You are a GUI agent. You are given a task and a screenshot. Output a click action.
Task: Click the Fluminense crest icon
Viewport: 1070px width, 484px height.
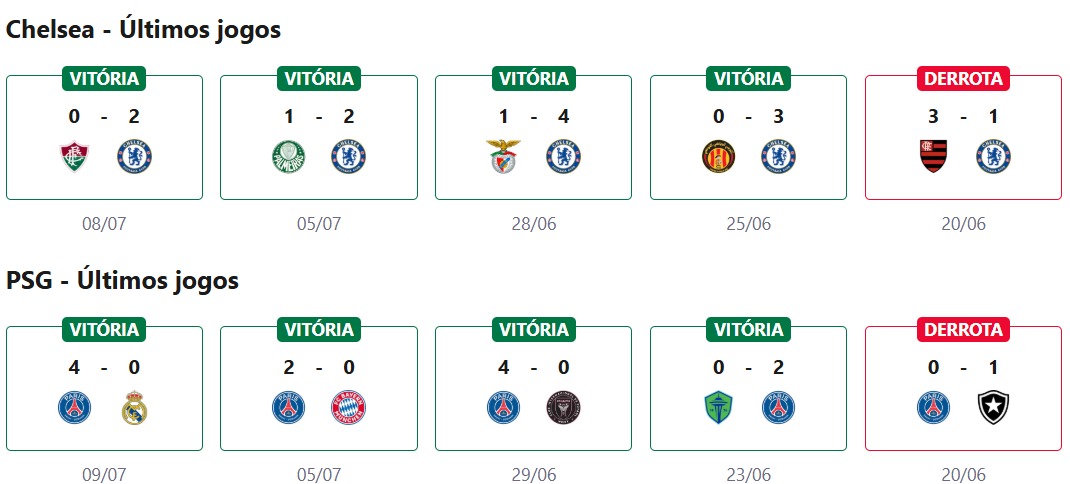tap(74, 156)
